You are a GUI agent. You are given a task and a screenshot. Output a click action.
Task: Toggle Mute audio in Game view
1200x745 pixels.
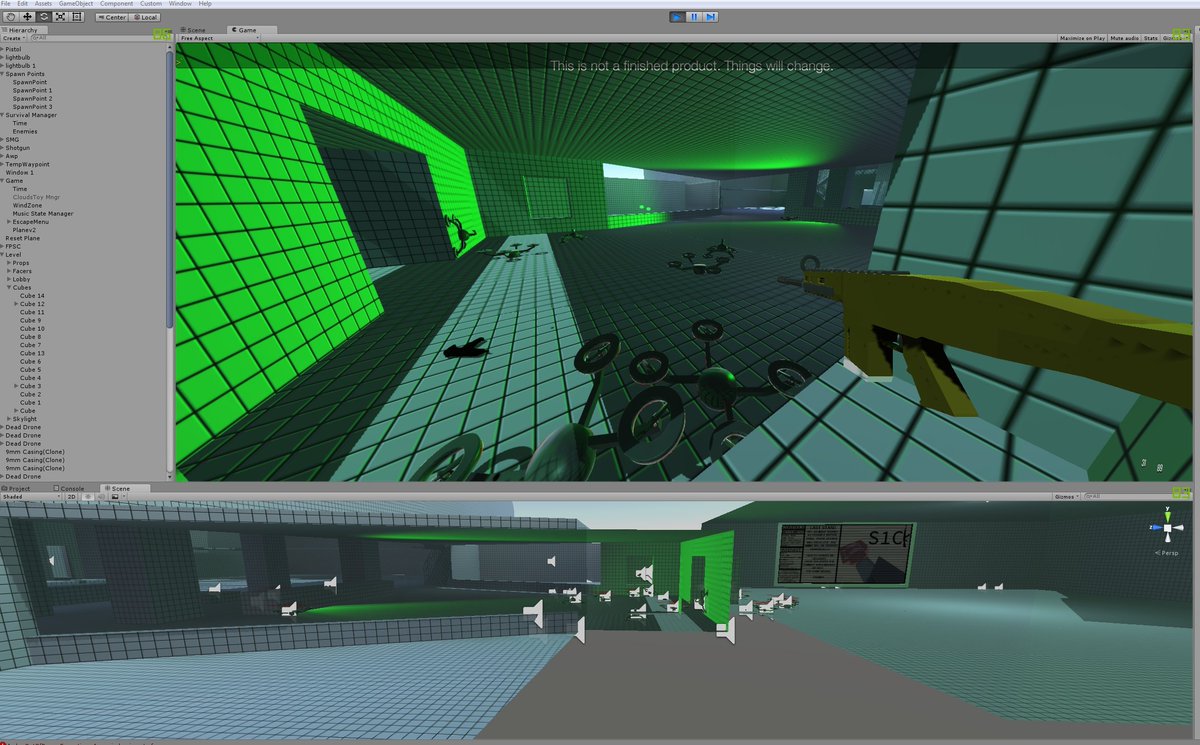point(1125,38)
